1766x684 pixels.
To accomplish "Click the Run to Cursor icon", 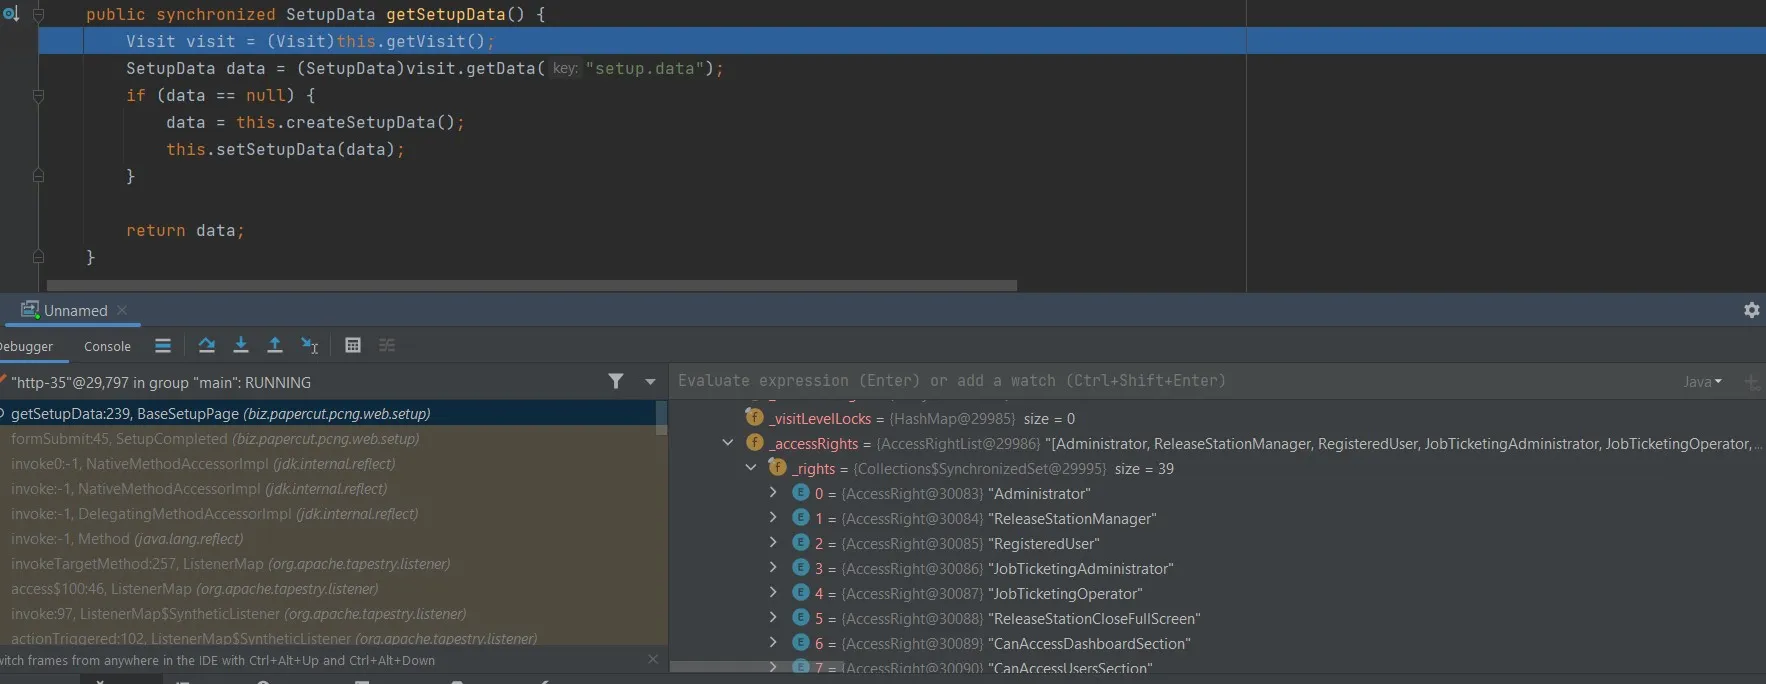I will click(x=310, y=346).
